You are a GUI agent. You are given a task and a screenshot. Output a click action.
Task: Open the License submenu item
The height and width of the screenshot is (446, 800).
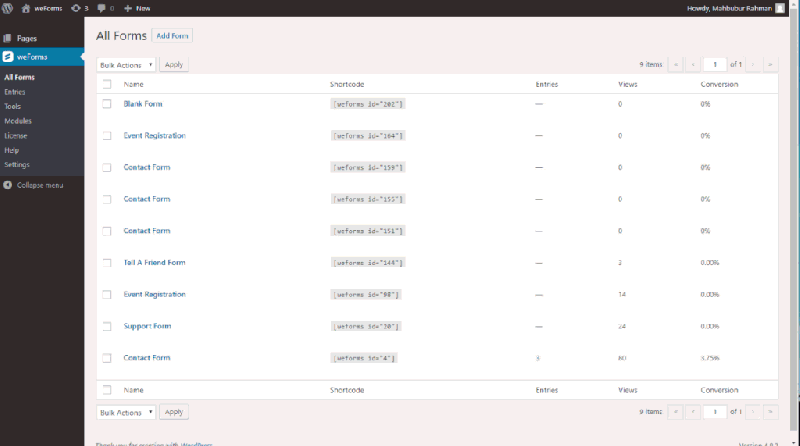point(16,136)
